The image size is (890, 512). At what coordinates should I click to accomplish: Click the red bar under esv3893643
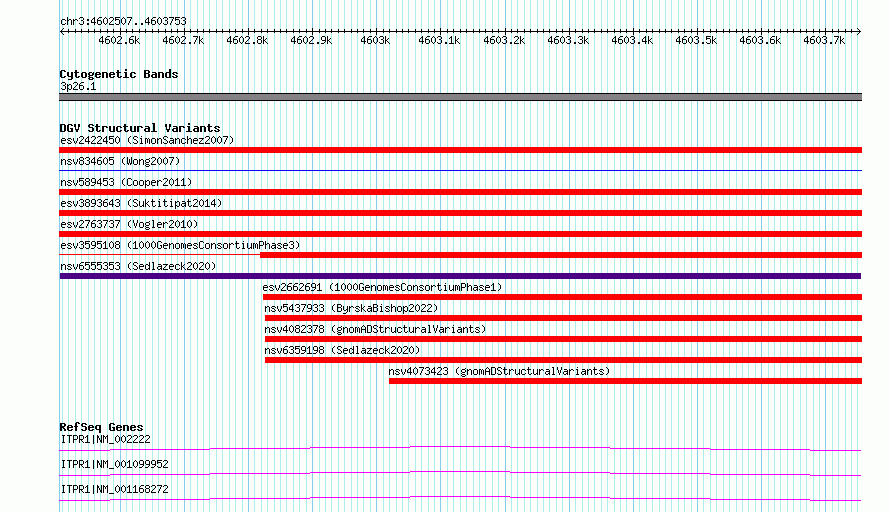pyautogui.click(x=460, y=213)
